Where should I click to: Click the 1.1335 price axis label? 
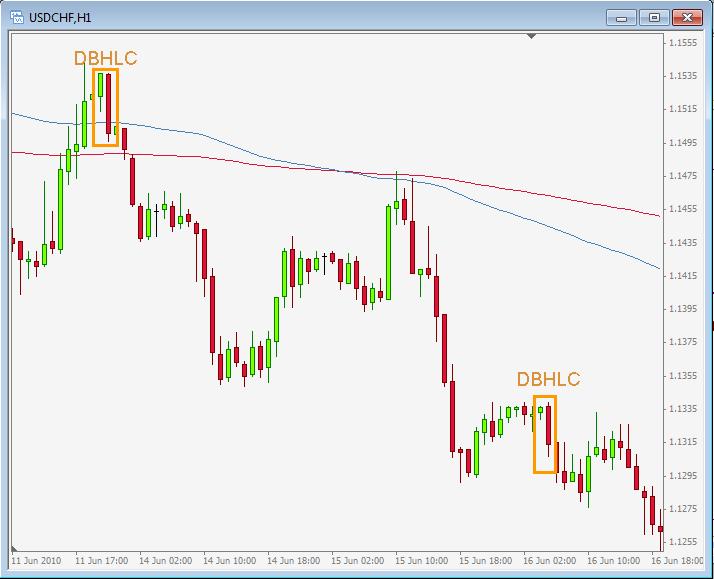click(x=683, y=409)
